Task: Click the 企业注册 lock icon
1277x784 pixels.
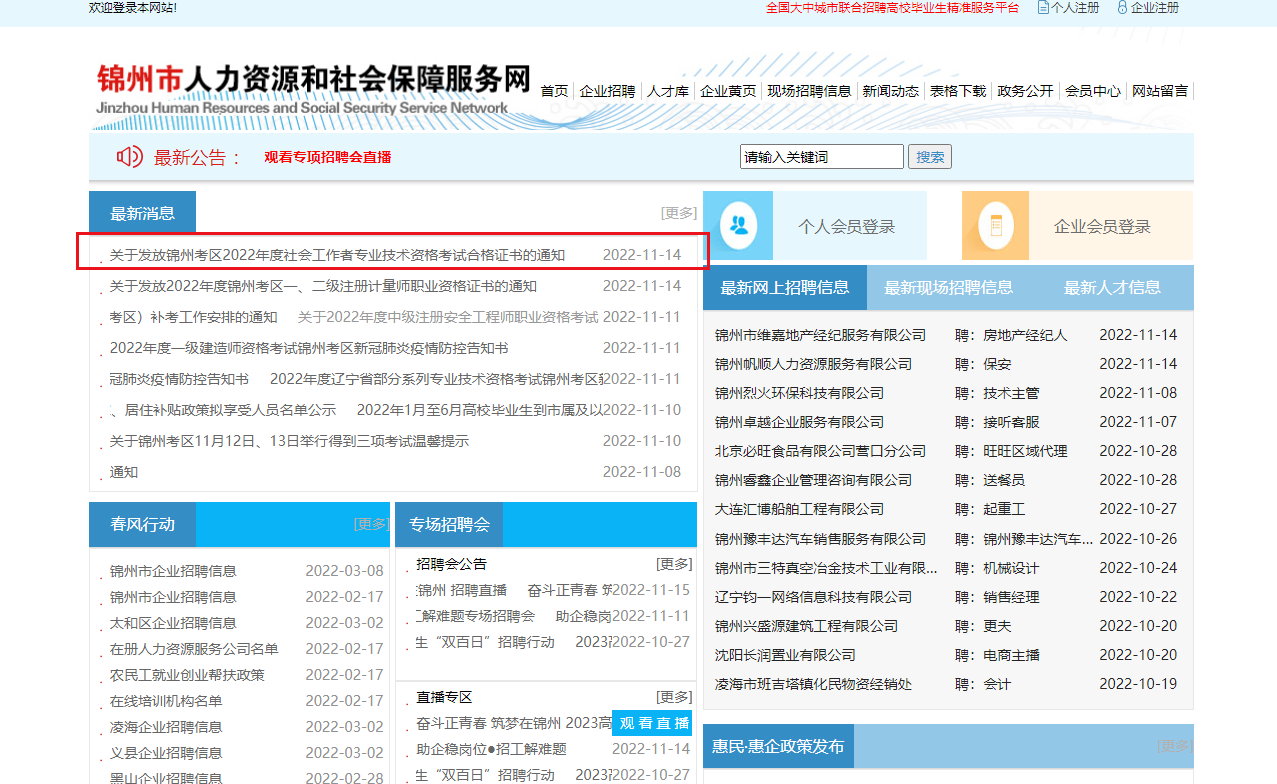Action: click(x=1122, y=8)
